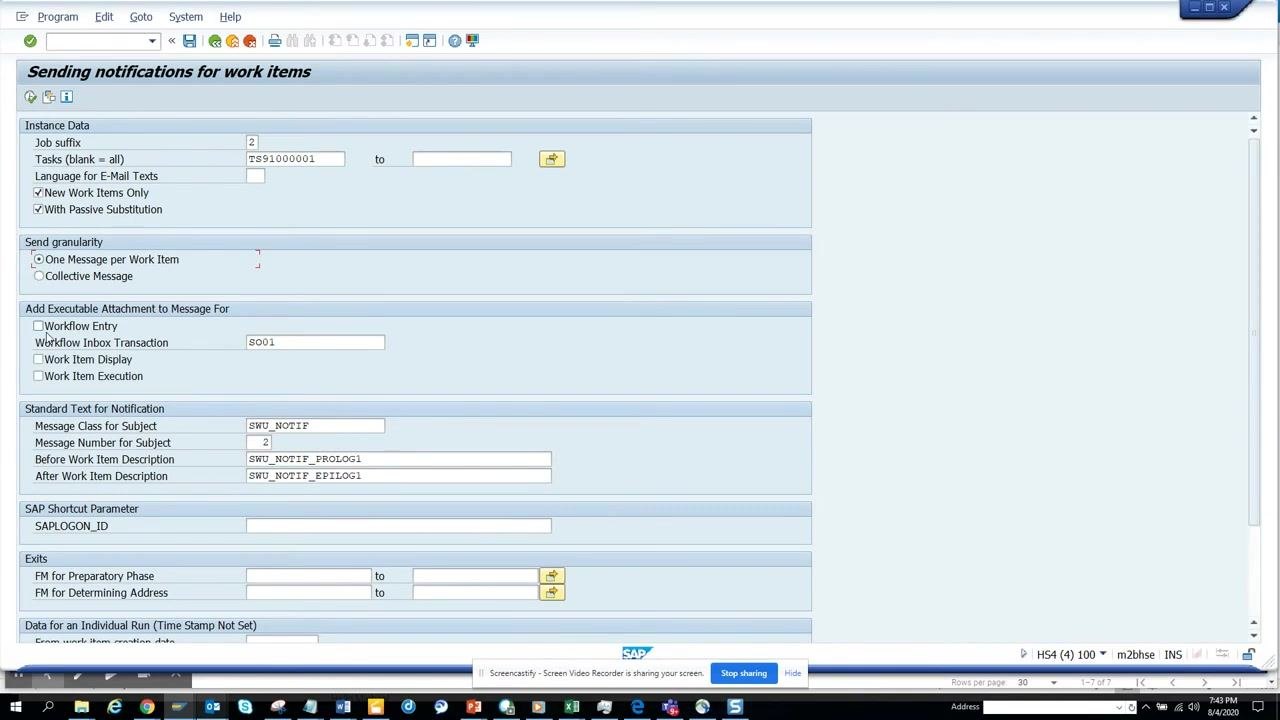Open the SAP menu icon left of Program
The height and width of the screenshot is (720, 1280).
[22, 17]
